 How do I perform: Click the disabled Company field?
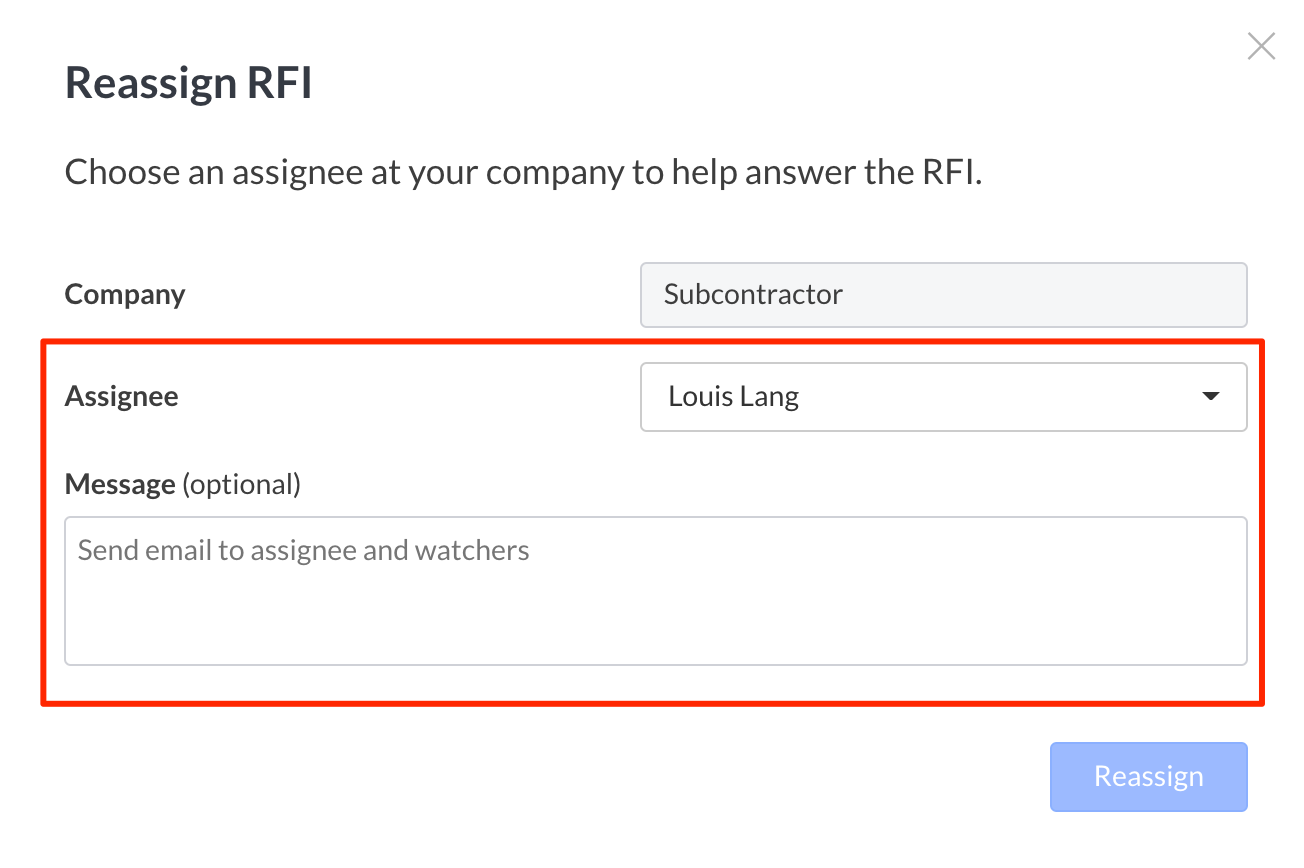pyautogui.click(x=942, y=295)
